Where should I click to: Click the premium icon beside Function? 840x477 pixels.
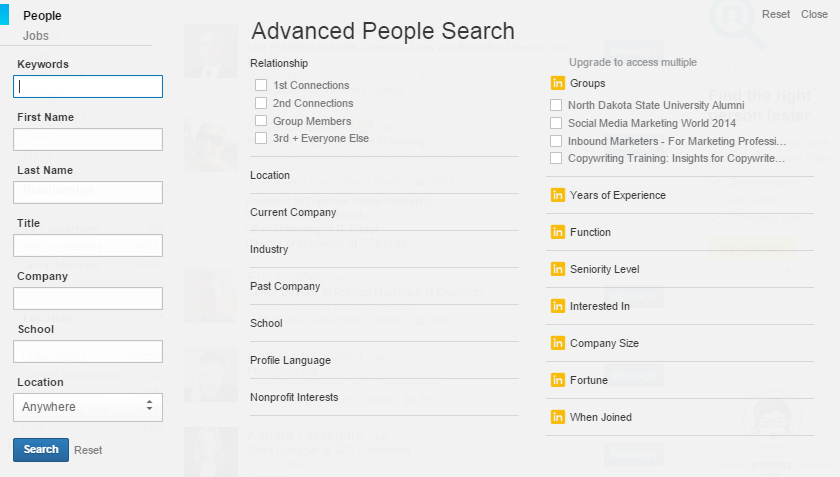pos(558,232)
